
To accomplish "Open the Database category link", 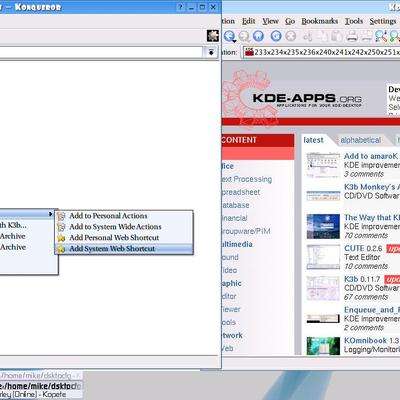I will click(x=236, y=205).
